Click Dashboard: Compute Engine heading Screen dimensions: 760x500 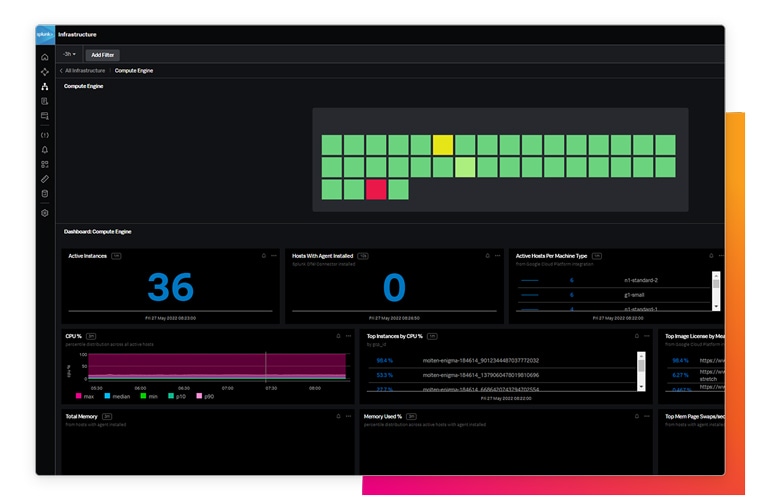(x=97, y=232)
